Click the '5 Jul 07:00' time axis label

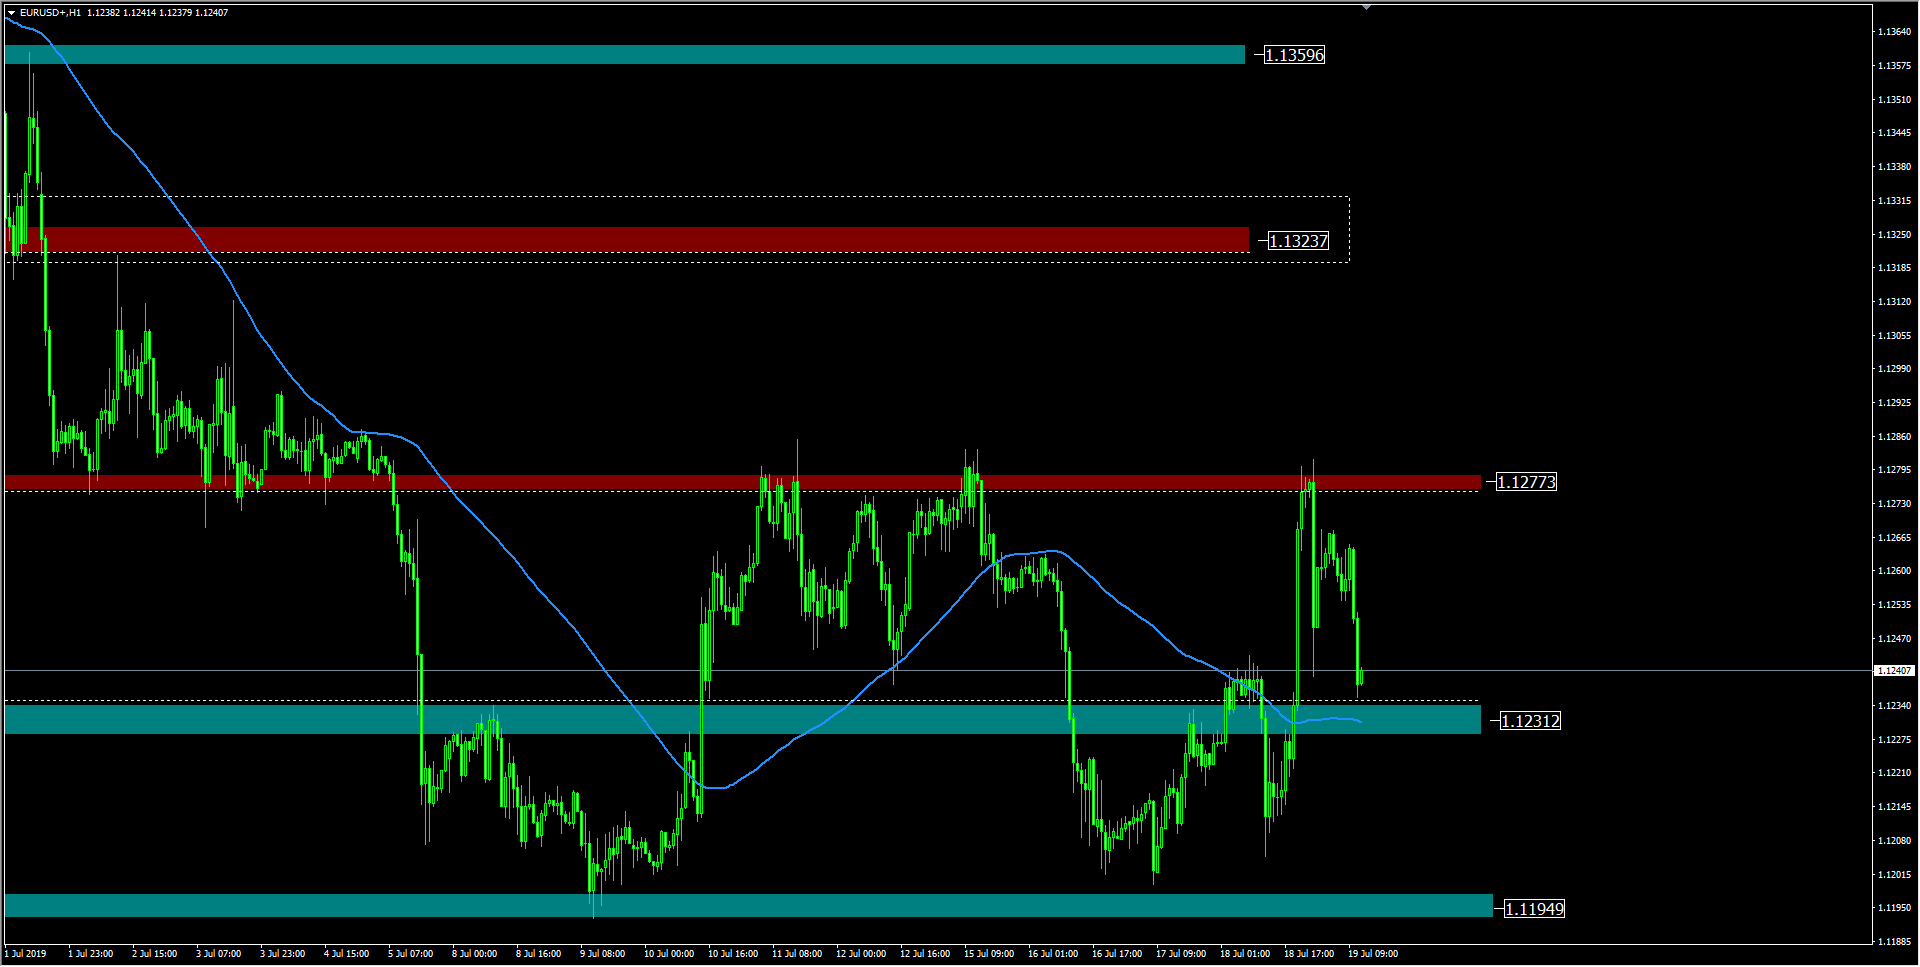[x=411, y=954]
